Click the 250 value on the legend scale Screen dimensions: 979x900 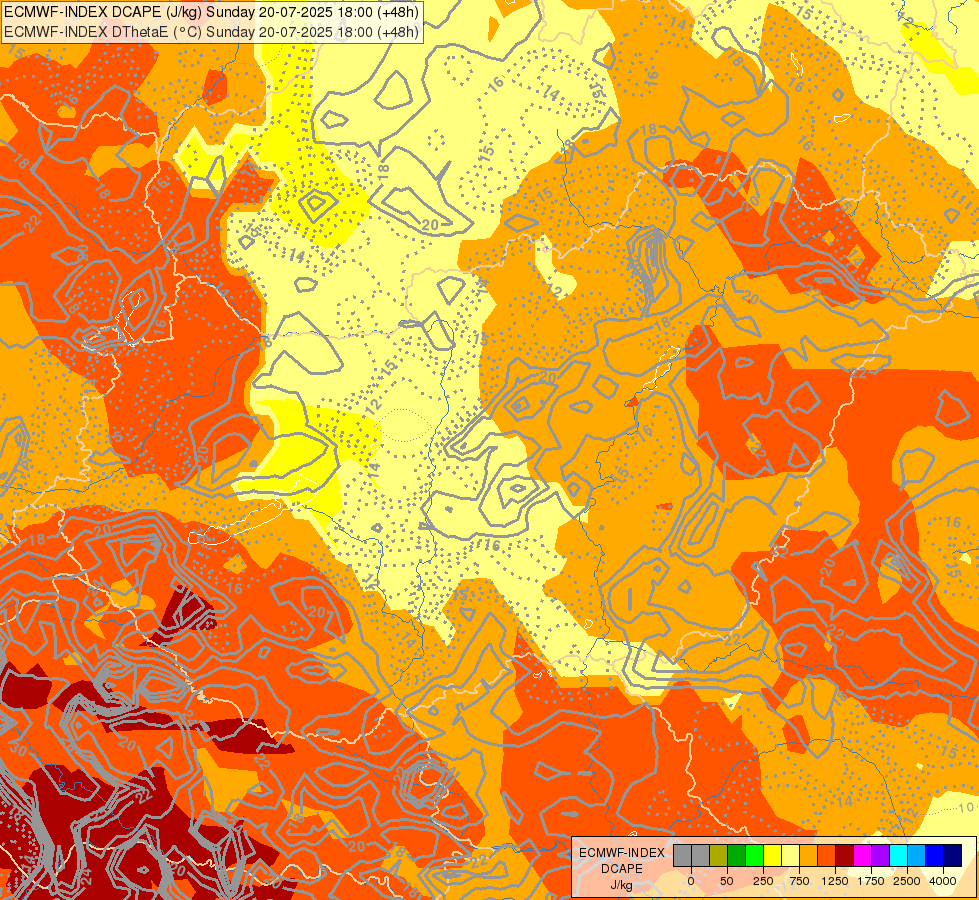tap(763, 881)
